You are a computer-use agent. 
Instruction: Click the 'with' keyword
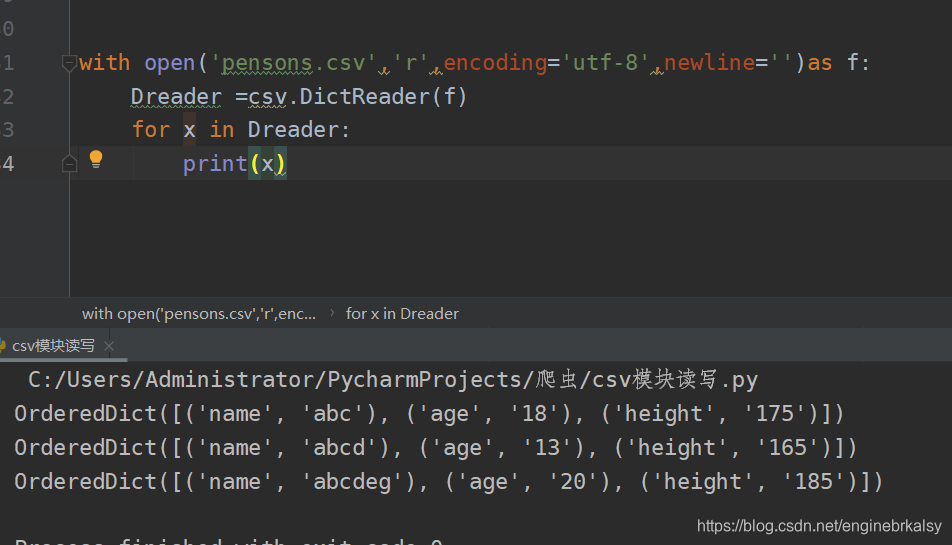coord(104,63)
